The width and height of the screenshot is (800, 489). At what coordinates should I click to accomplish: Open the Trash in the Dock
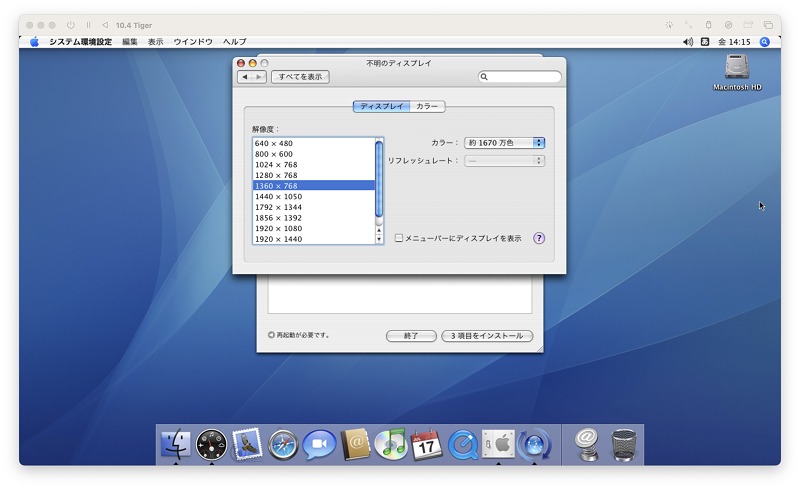(x=624, y=445)
